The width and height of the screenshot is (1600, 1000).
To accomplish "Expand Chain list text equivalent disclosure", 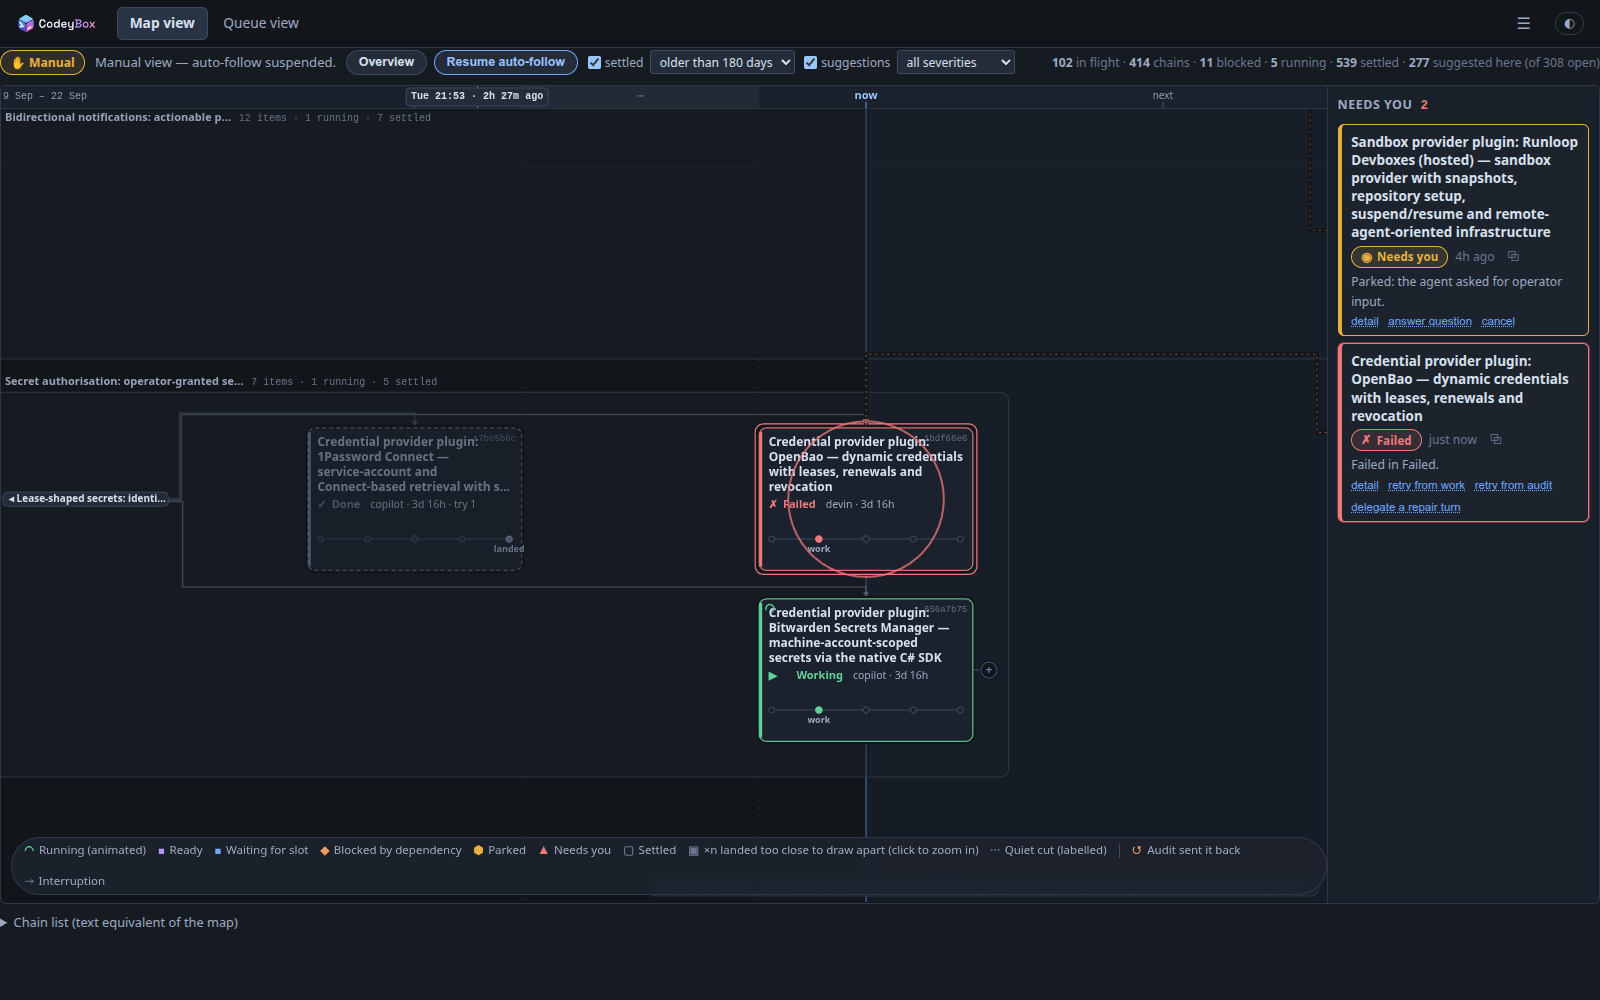I will pos(120,923).
